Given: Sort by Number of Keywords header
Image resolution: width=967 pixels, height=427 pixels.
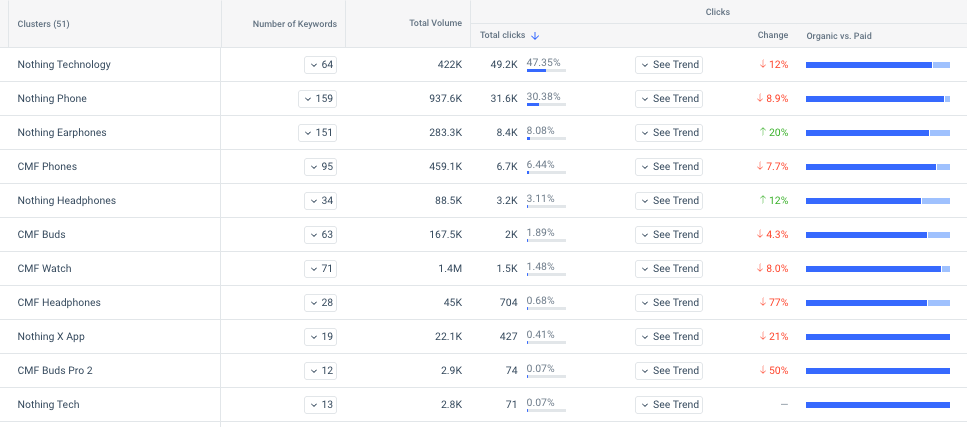Looking at the screenshot, I should [x=295, y=24].
